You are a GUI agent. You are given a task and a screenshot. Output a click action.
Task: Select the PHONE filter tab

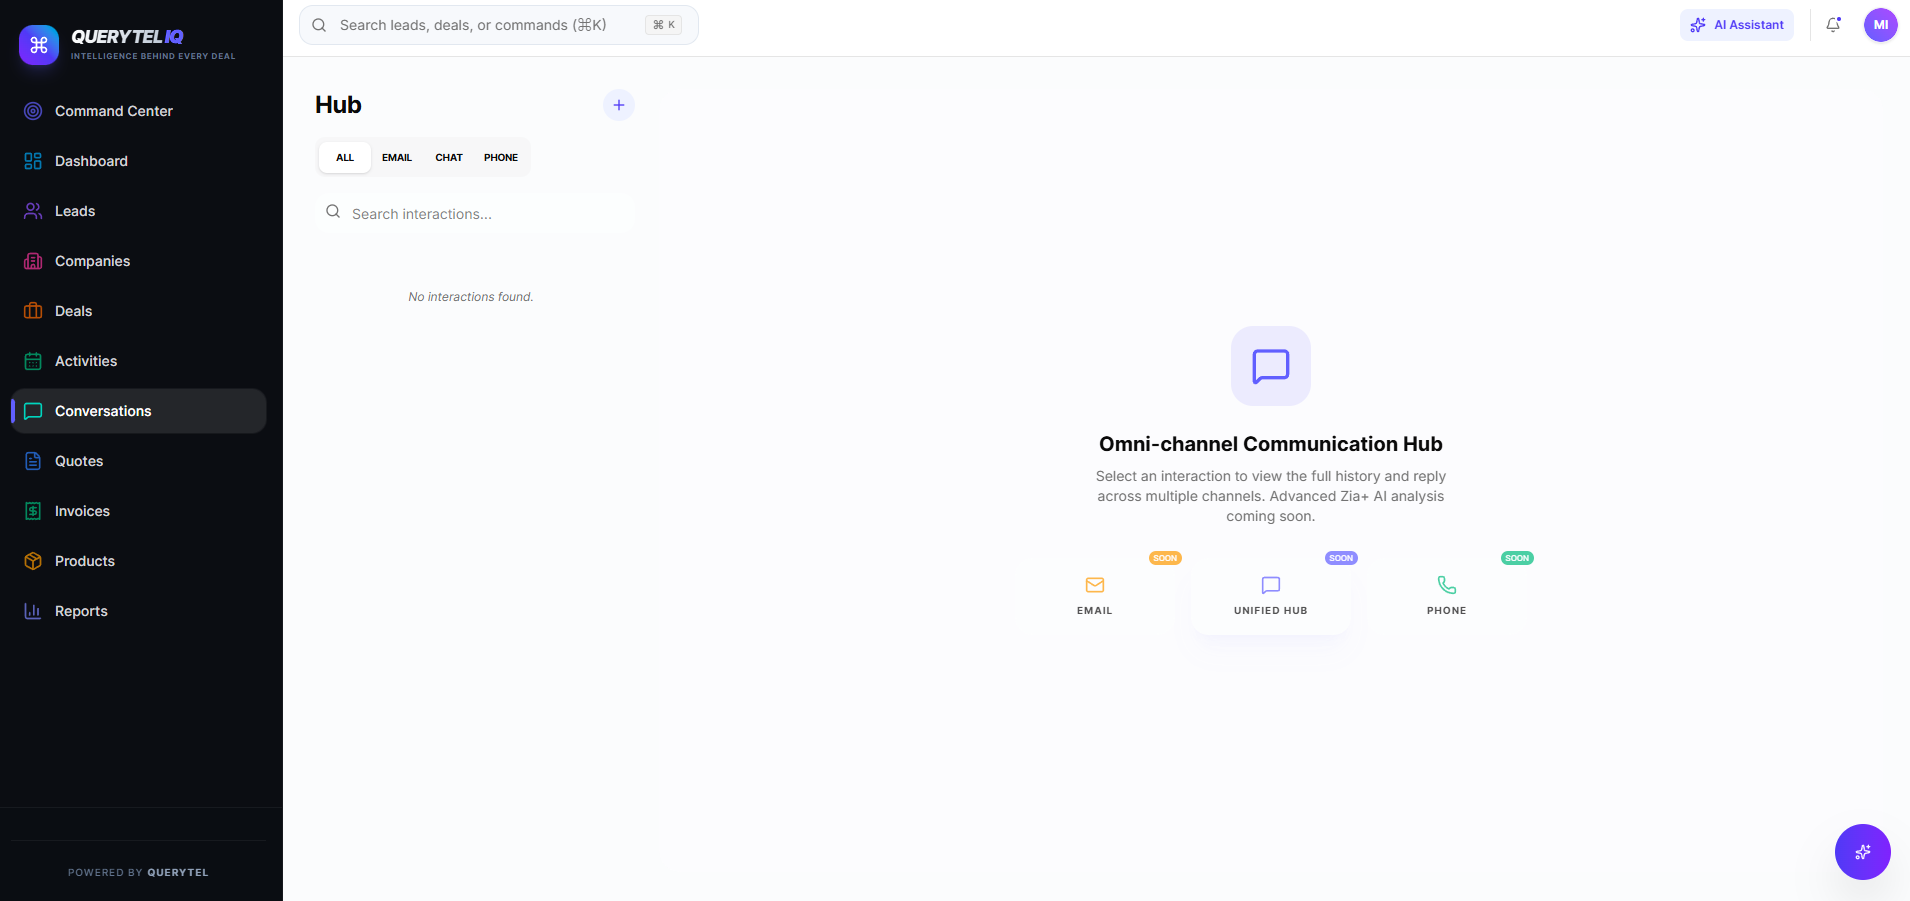[x=500, y=157]
